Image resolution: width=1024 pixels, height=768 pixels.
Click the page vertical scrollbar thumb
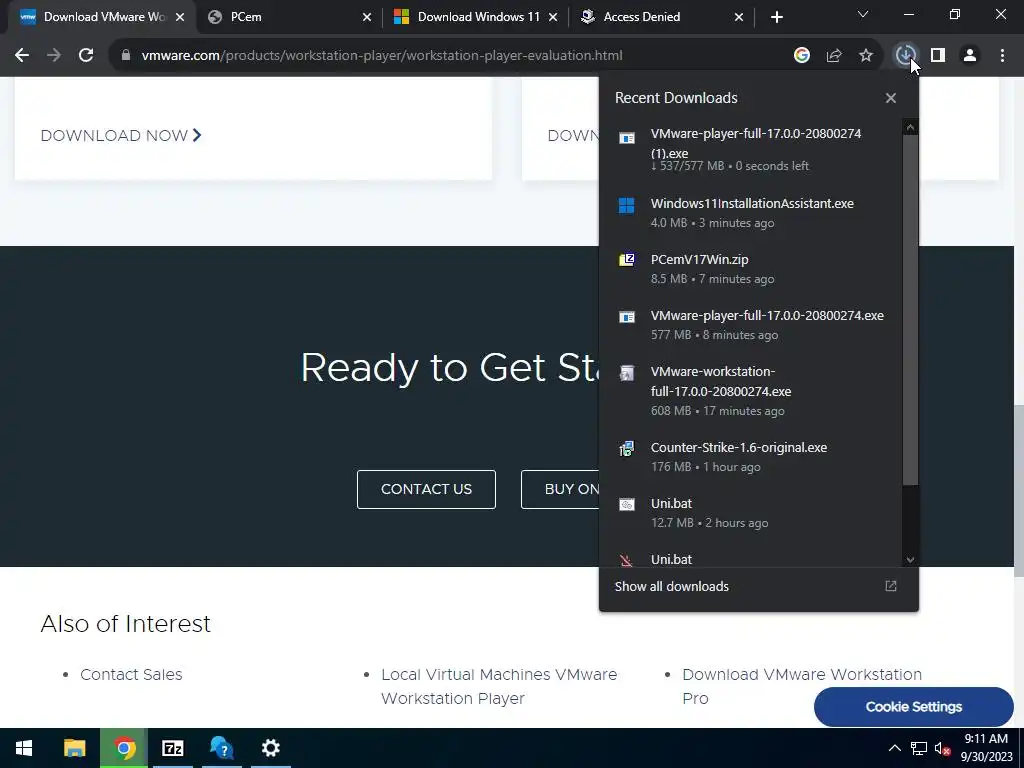[x=1019, y=490]
